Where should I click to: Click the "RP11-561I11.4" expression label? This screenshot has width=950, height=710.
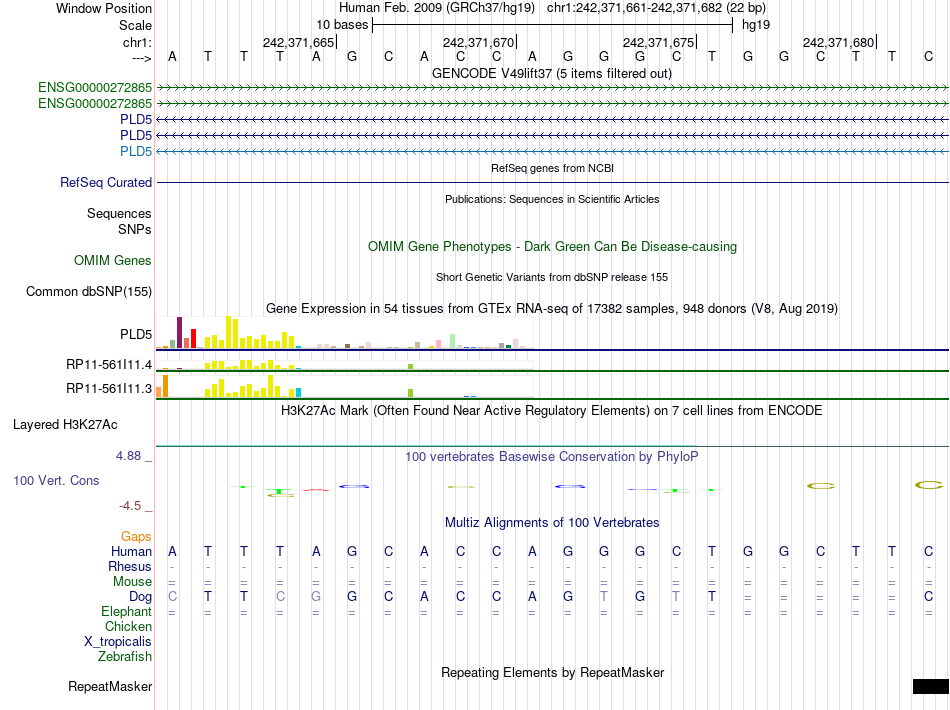(109, 365)
